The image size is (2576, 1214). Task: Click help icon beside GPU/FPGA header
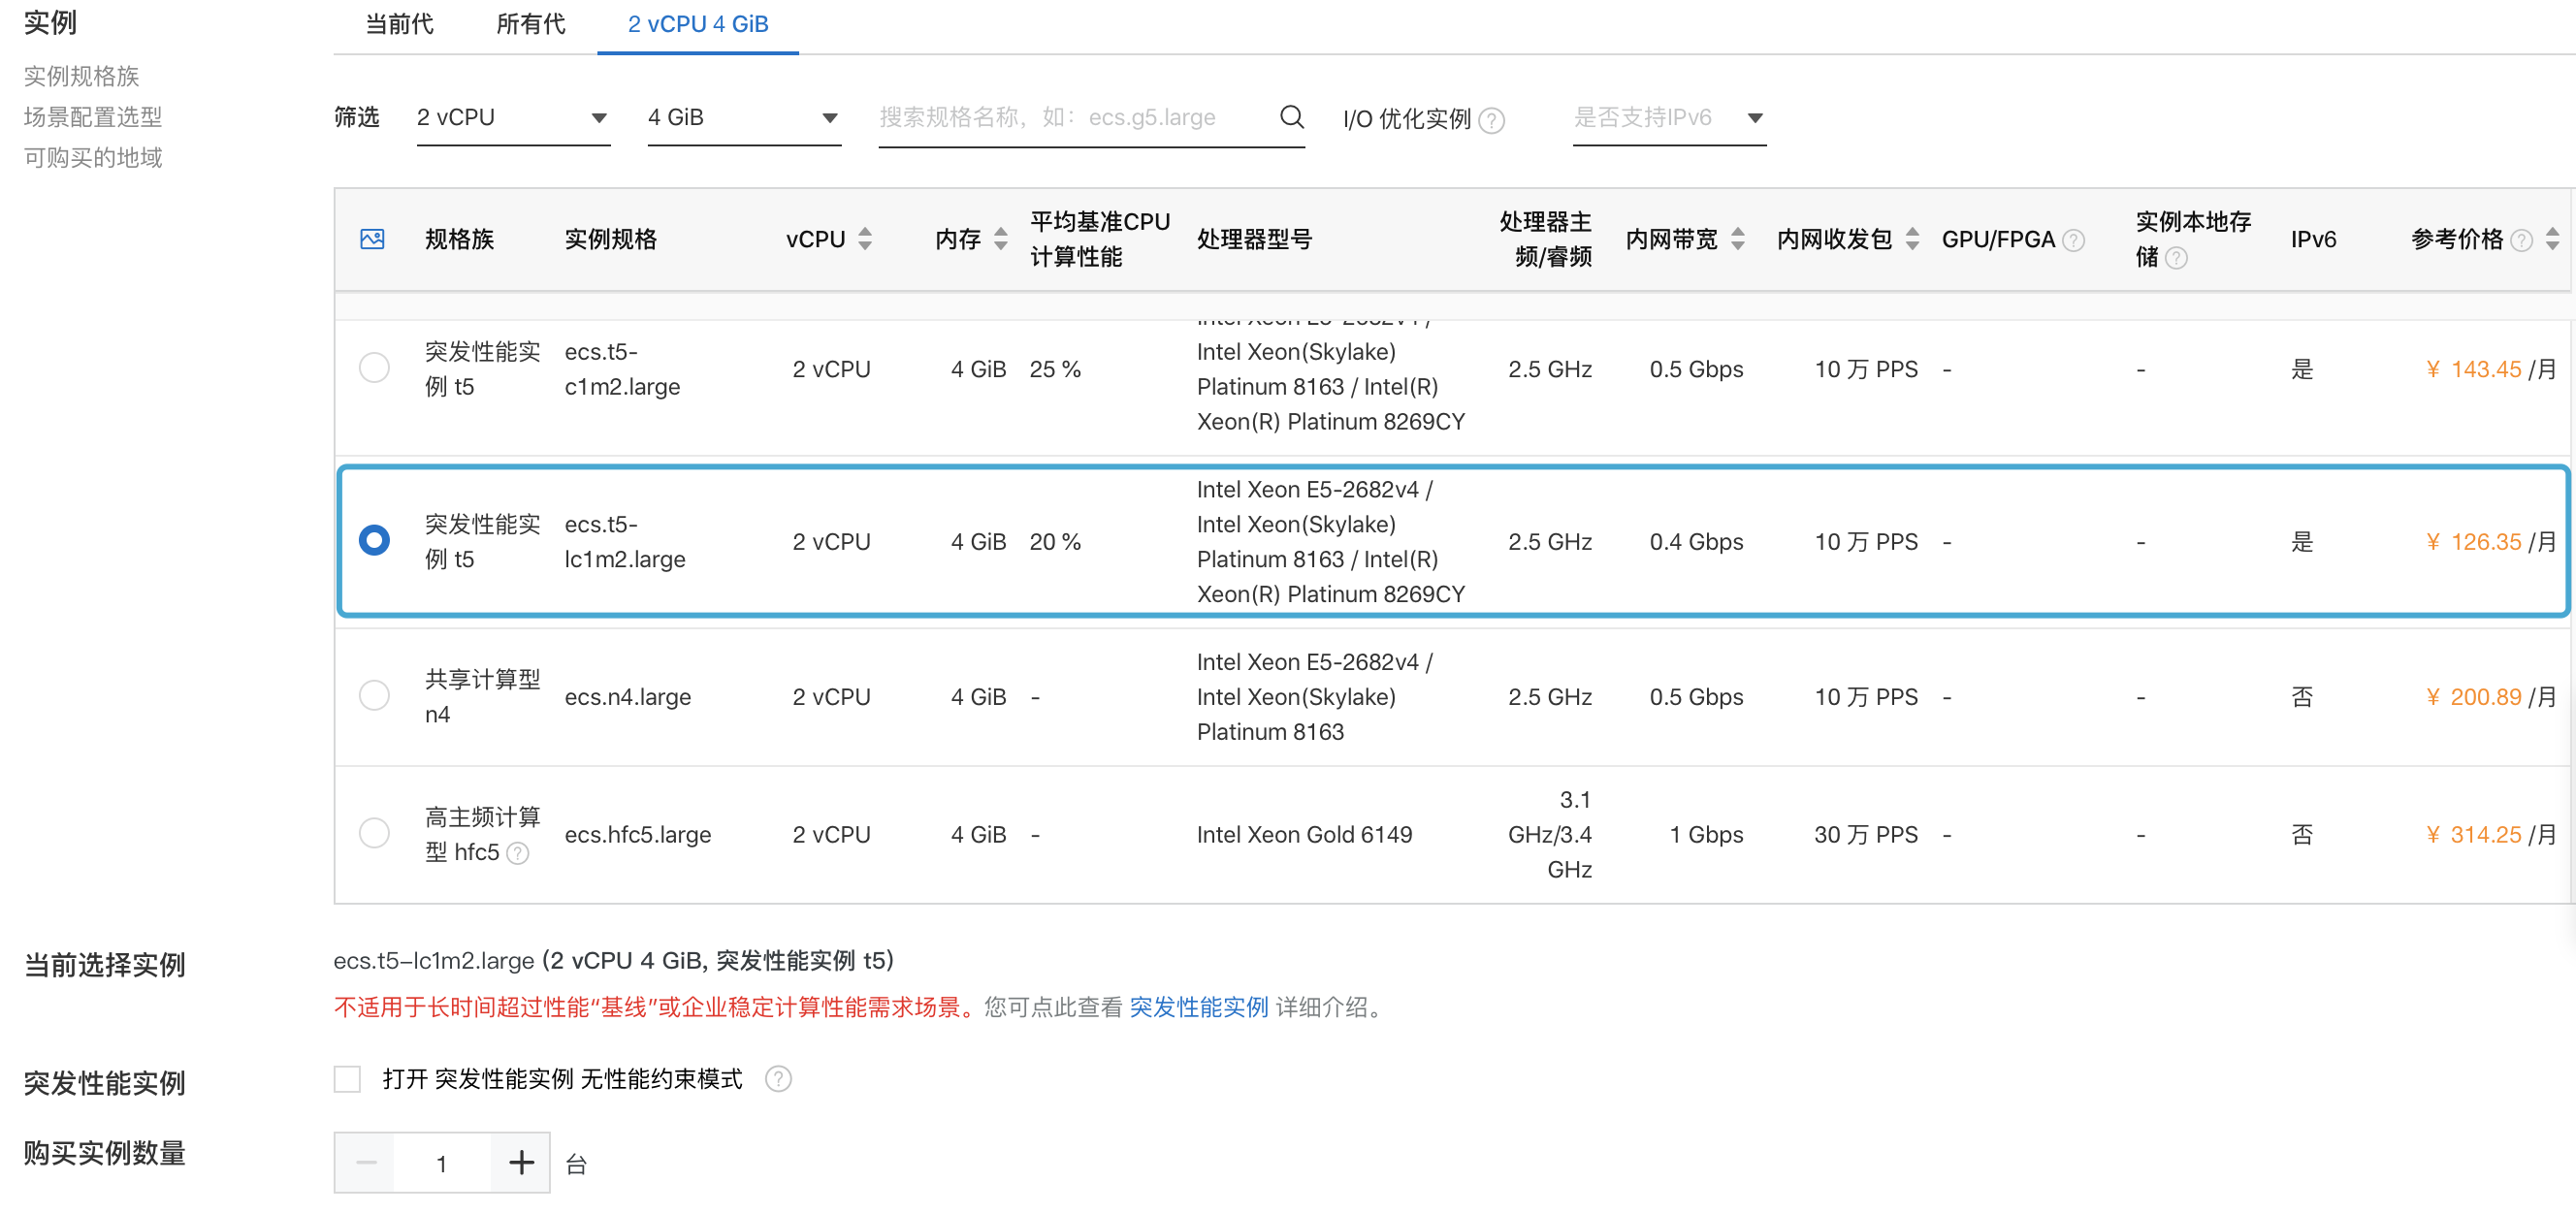click(2074, 240)
